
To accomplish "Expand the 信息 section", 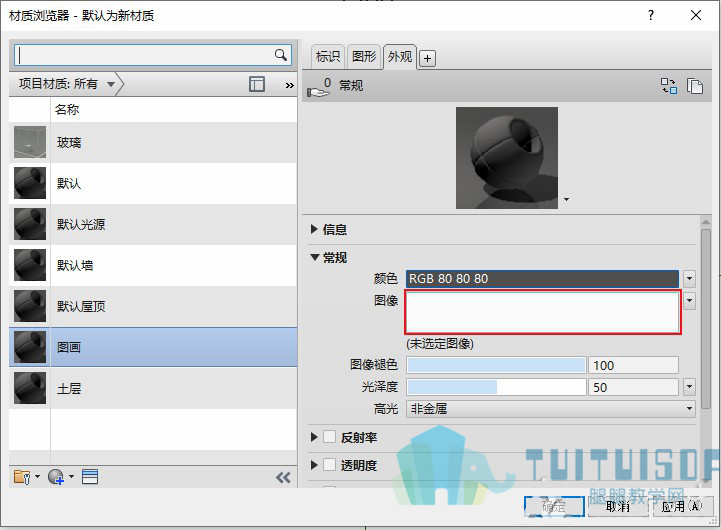I will 315,229.
